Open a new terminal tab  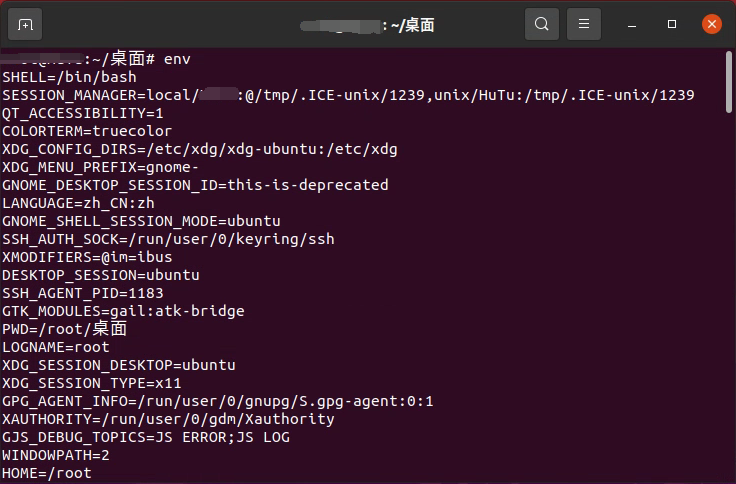click(x=25, y=24)
